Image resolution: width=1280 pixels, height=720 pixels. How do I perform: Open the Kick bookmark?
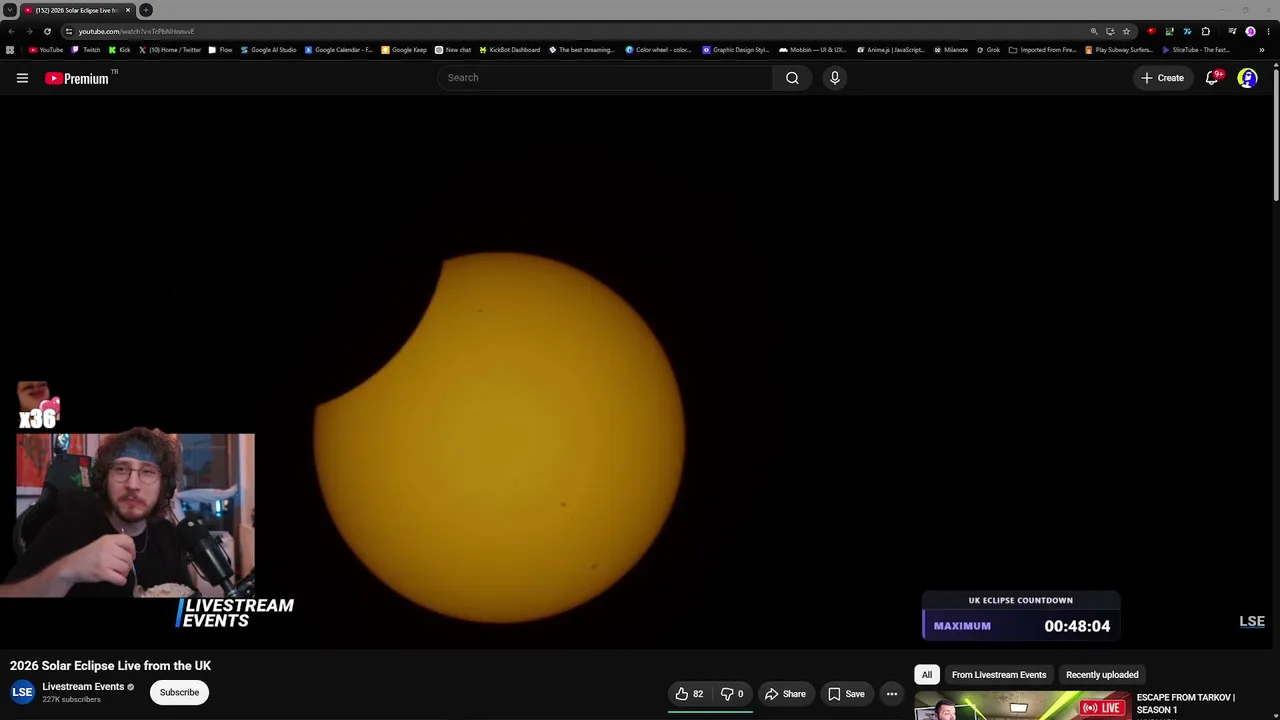pos(120,50)
